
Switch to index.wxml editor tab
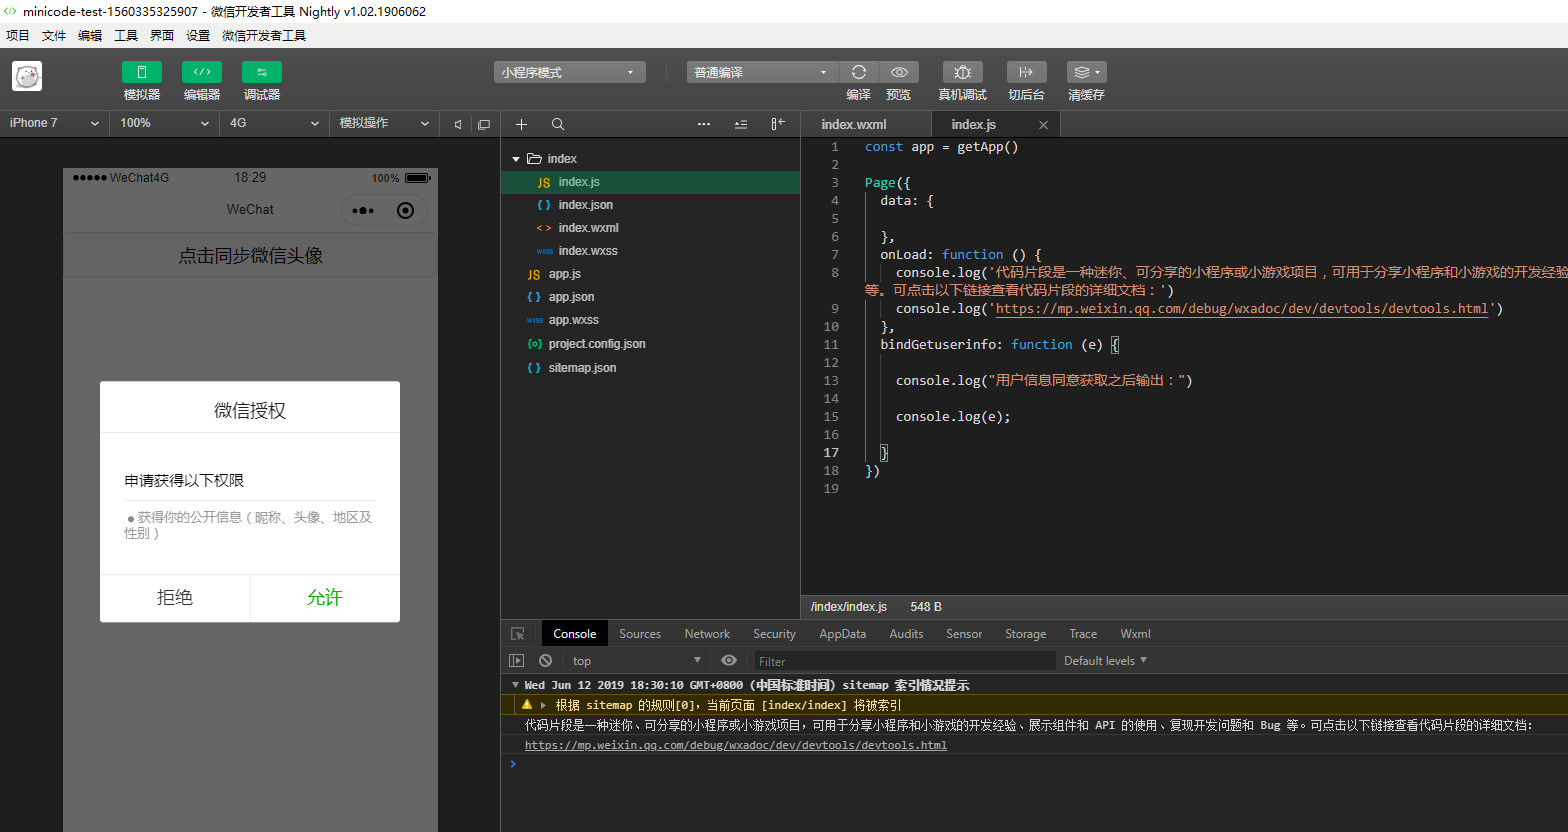(866, 124)
